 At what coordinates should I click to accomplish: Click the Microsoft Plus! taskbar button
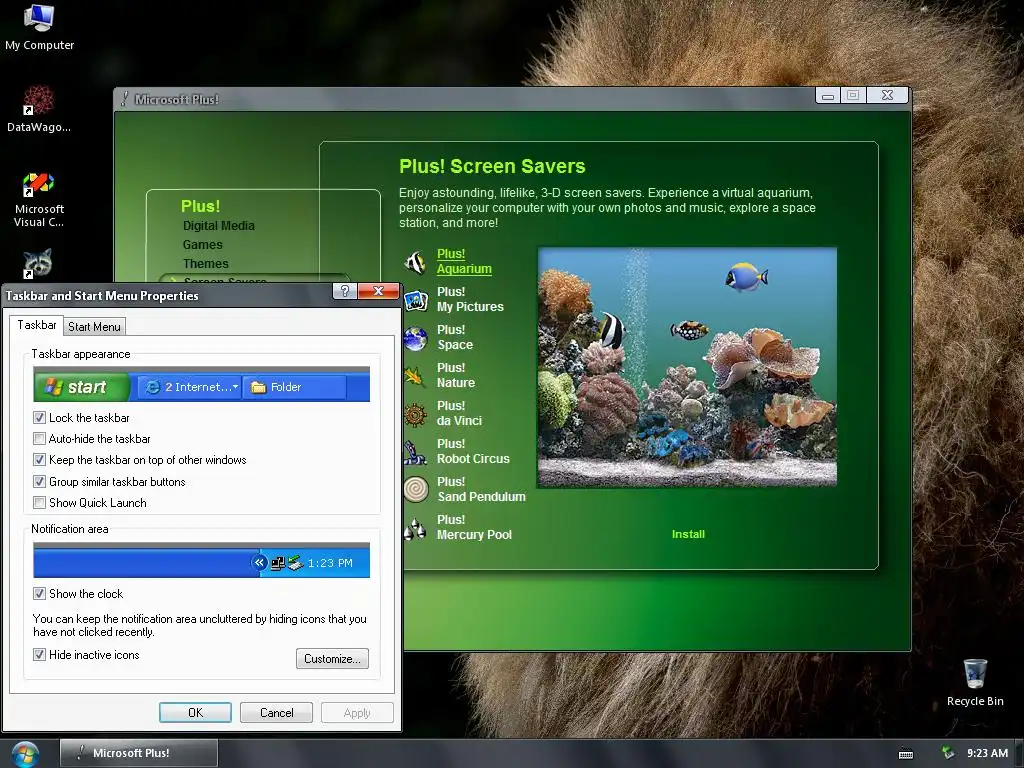click(139, 753)
